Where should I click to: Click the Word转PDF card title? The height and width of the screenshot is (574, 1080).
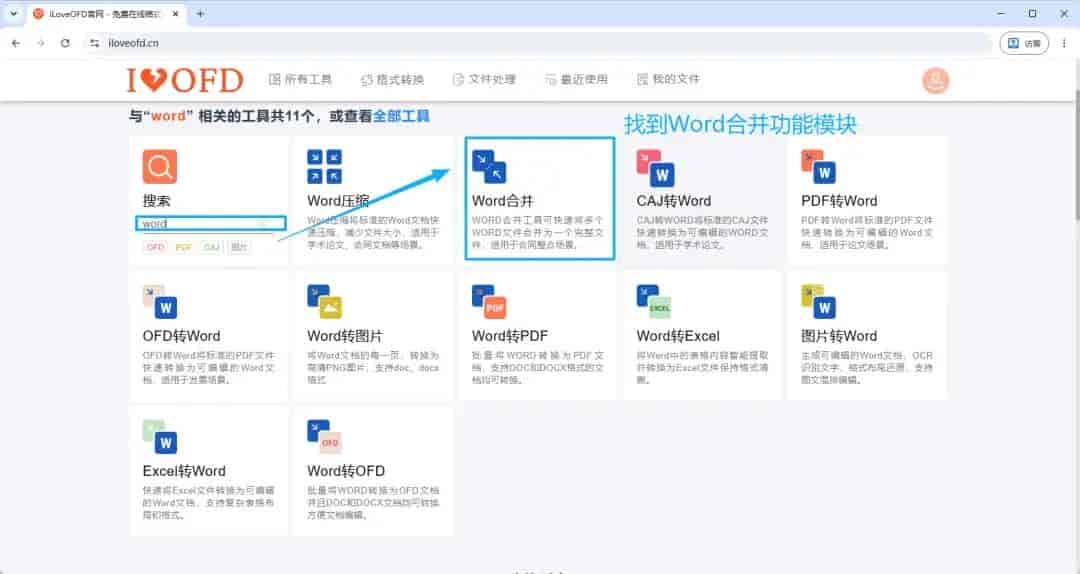pyautogui.click(x=510, y=336)
